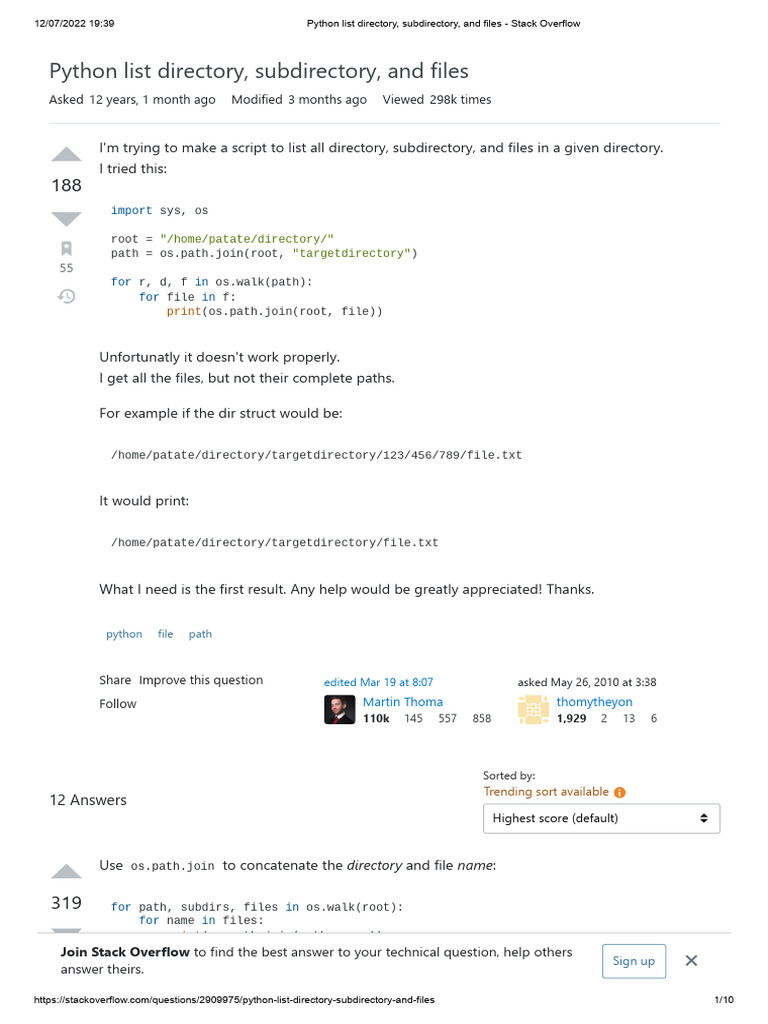Click the Sign up button
Image resolution: width=768 pixels, height=1024 pixels.
coord(633,961)
